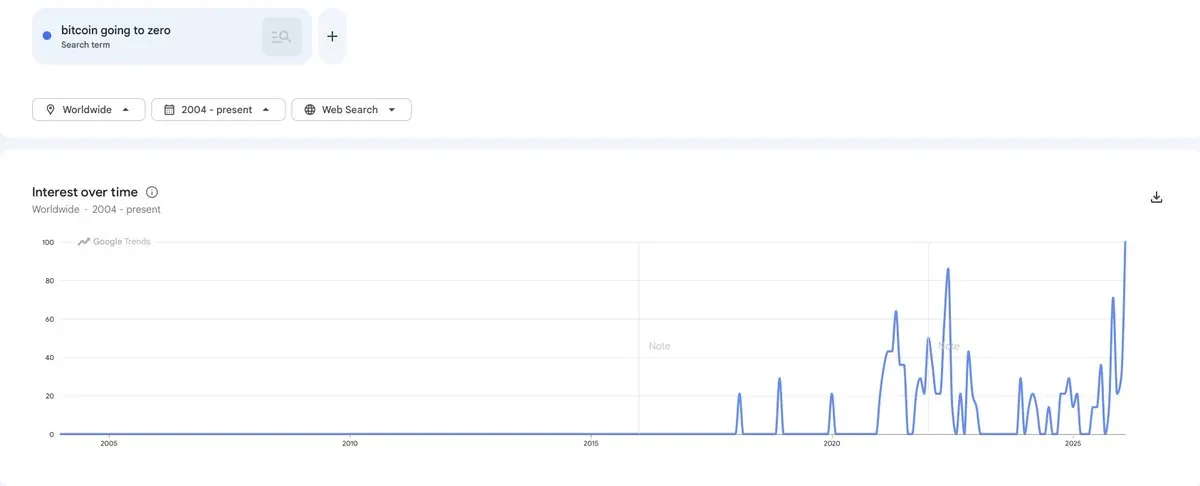Click the Interest over time heading
This screenshot has height=486, width=1200.
click(x=85, y=192)
